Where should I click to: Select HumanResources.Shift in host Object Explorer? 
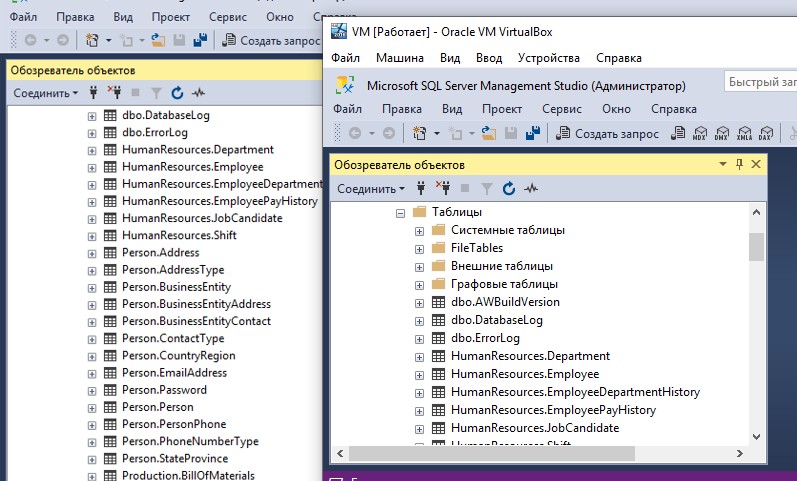point(179,235)
